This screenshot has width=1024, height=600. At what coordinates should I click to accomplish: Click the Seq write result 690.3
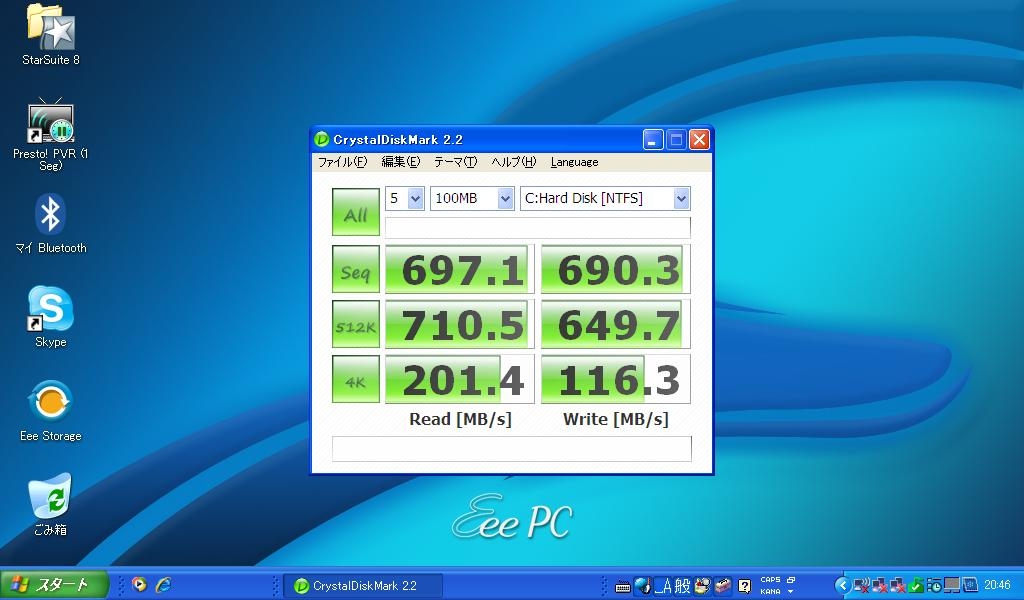pyautogui.click(x=616, y=269)
